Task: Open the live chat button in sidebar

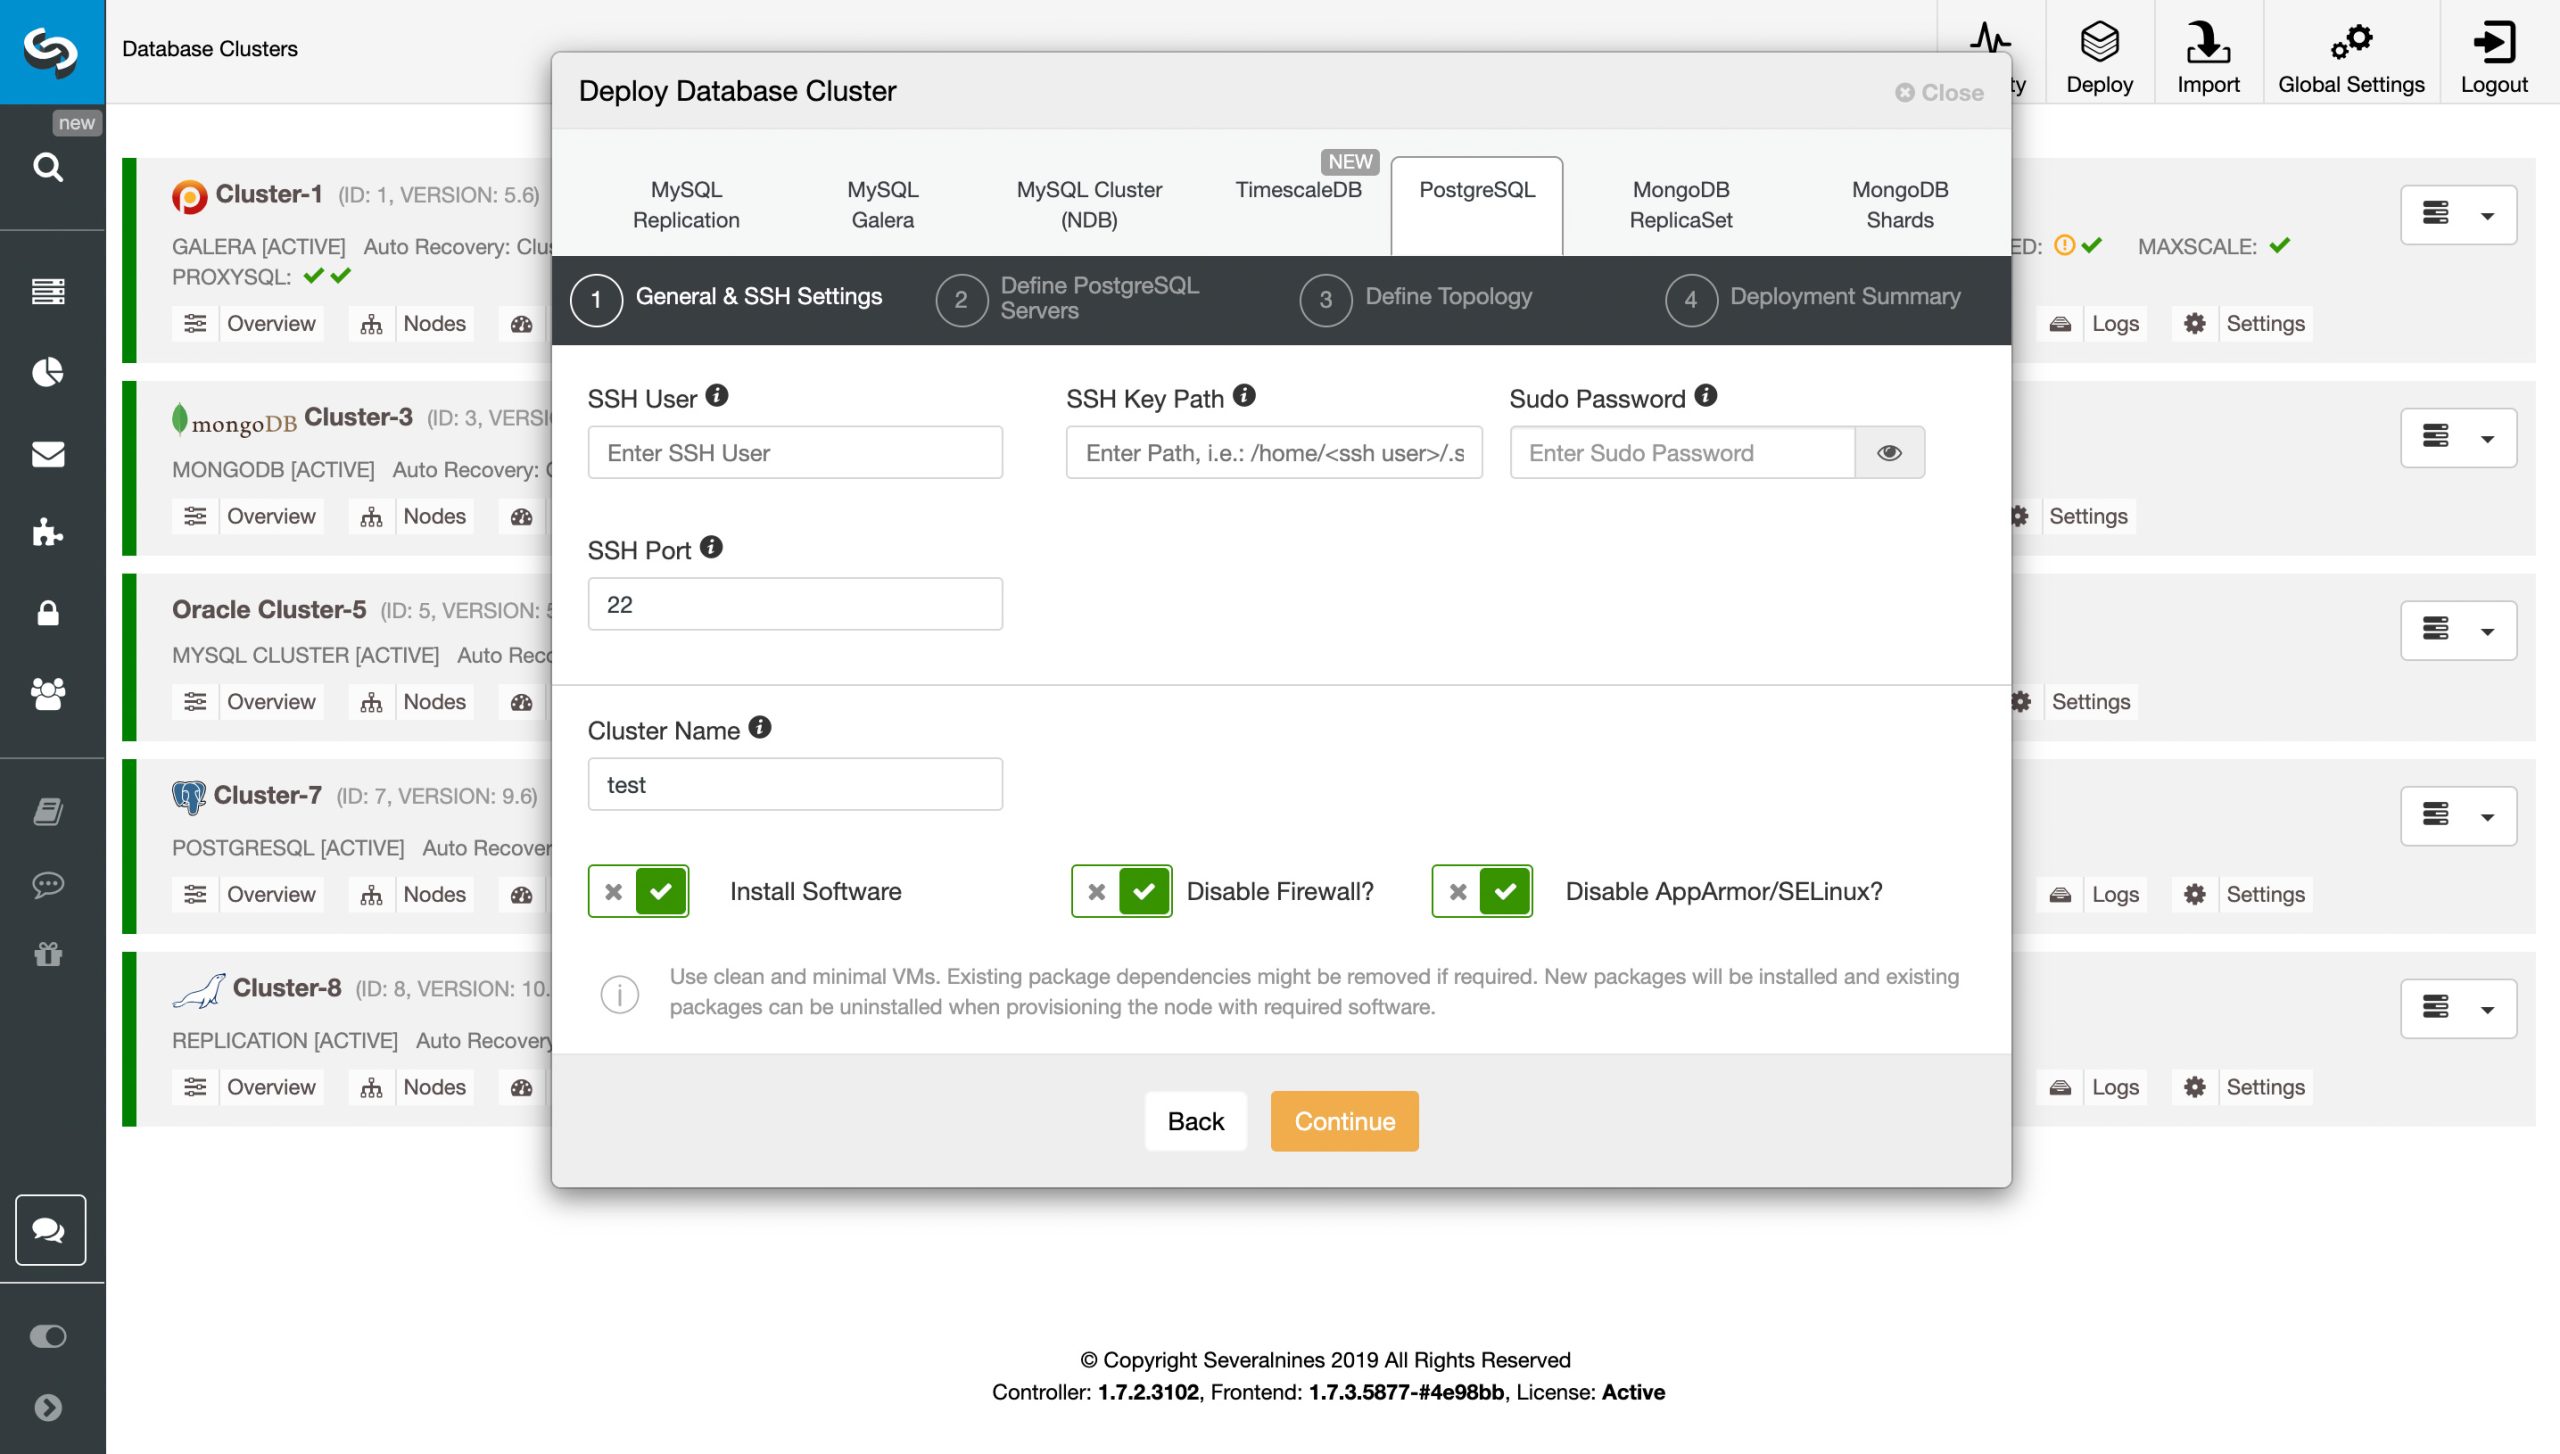Action: point(50,1229)
